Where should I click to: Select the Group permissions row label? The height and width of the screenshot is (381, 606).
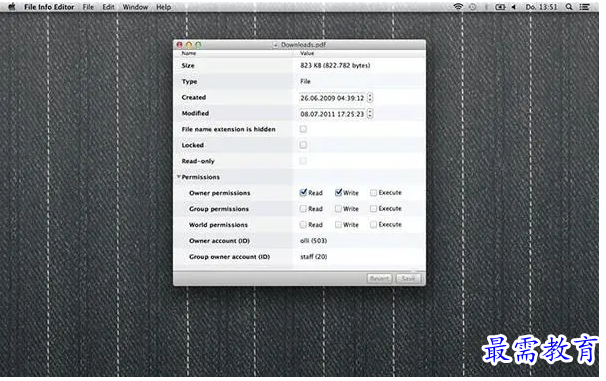pyautogui.click(x=219, y=209)
